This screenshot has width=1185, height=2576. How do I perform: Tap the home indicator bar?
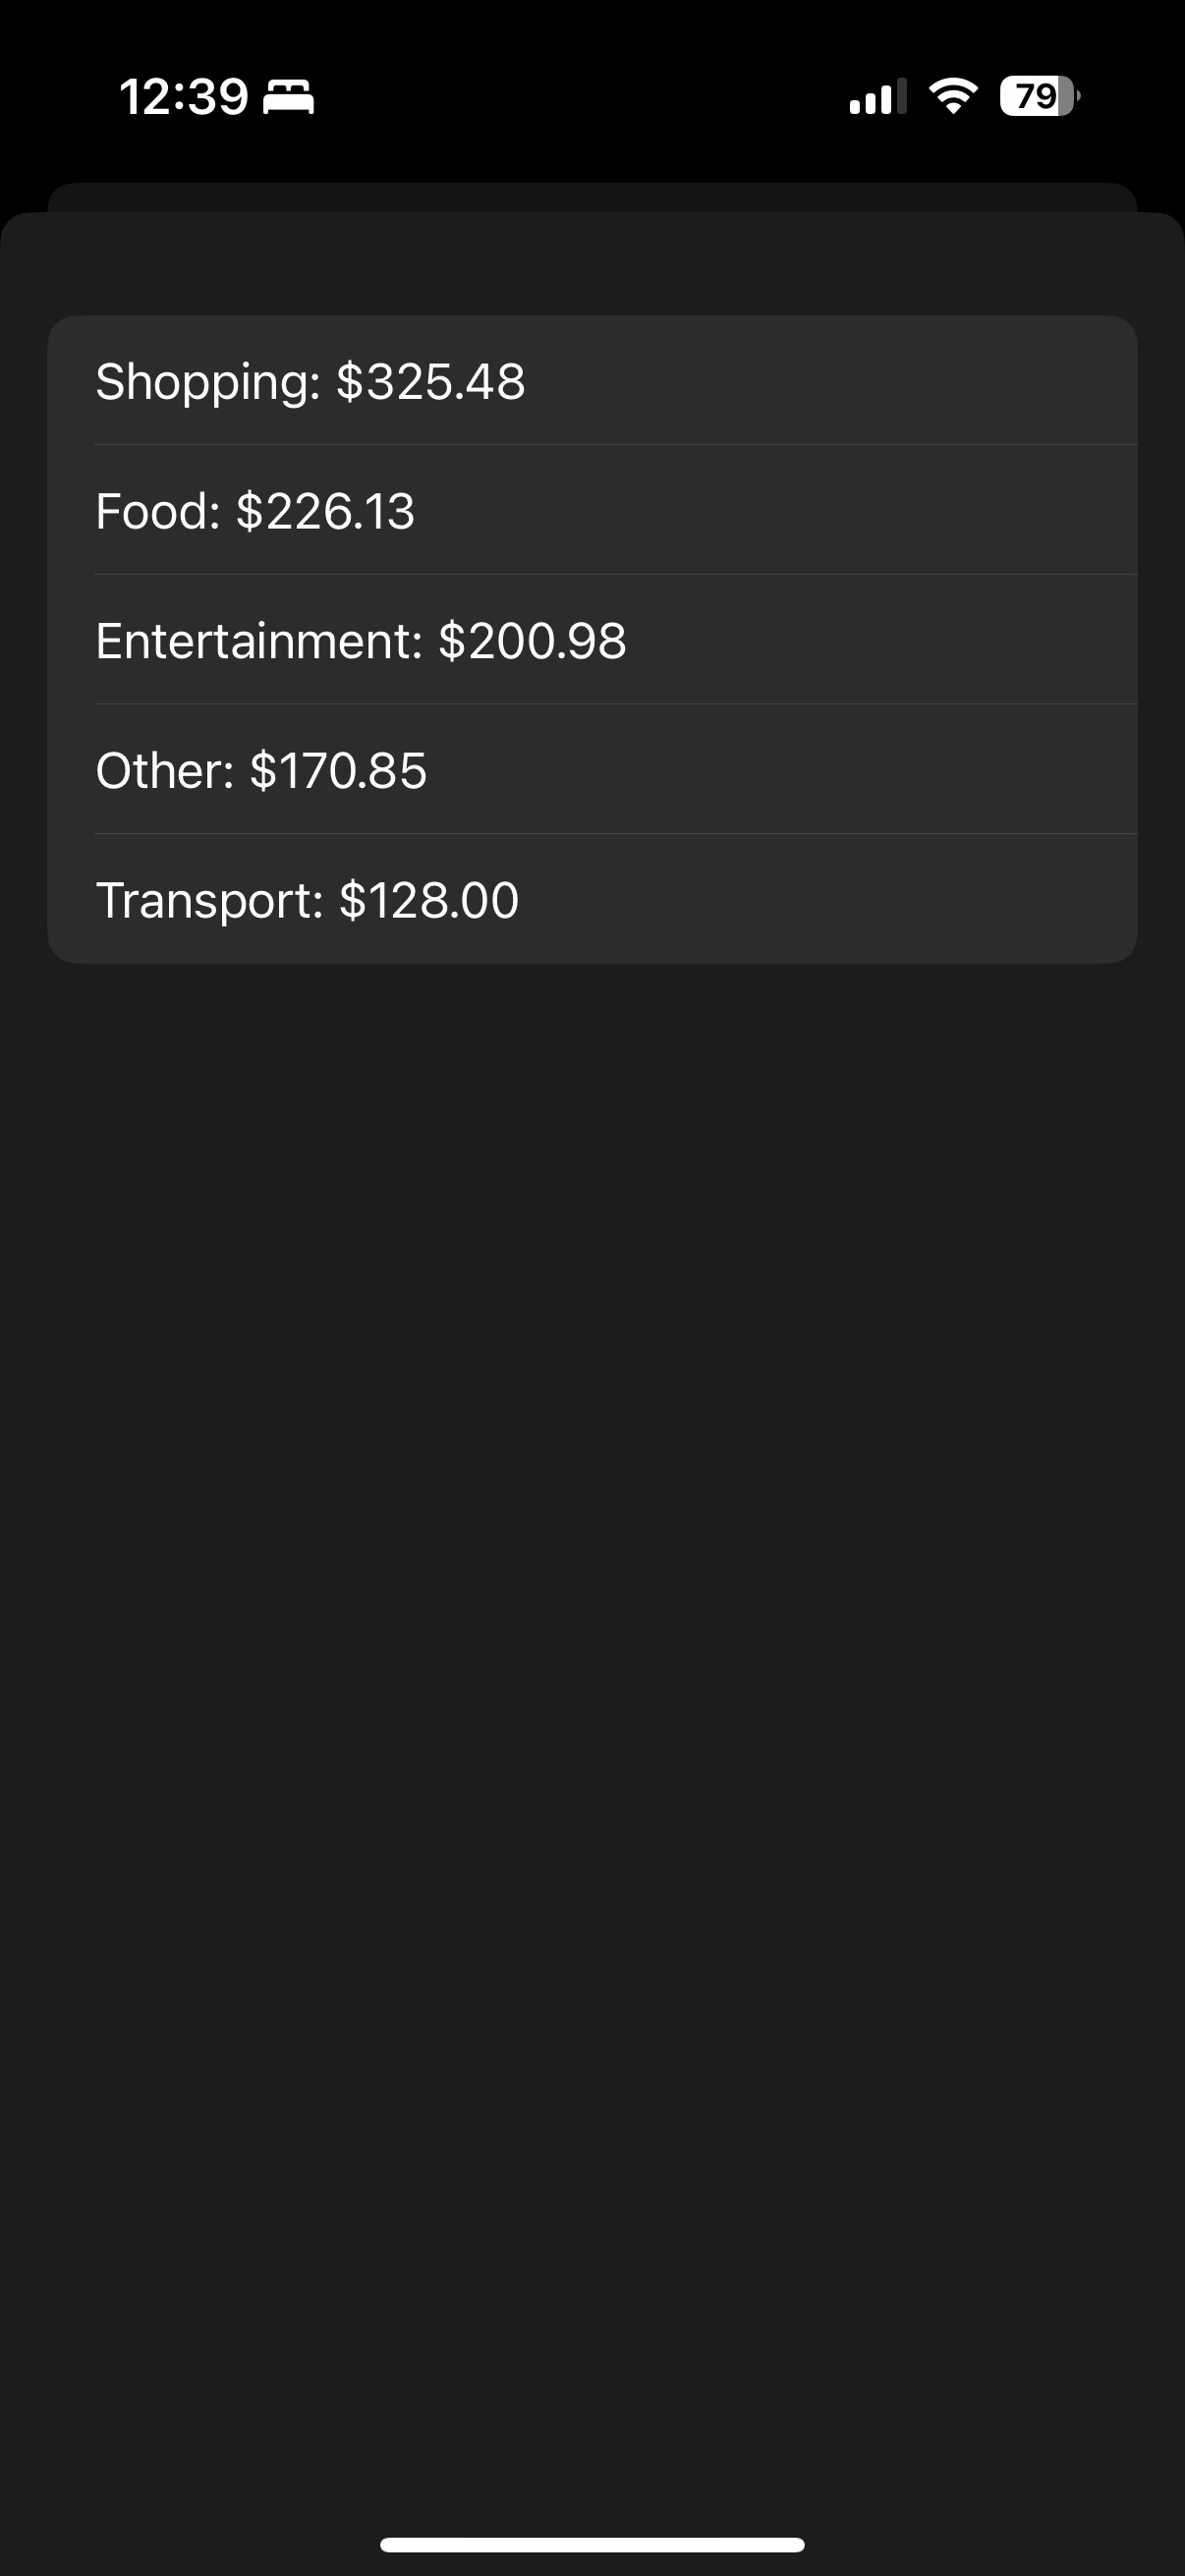coord(592,2544)
